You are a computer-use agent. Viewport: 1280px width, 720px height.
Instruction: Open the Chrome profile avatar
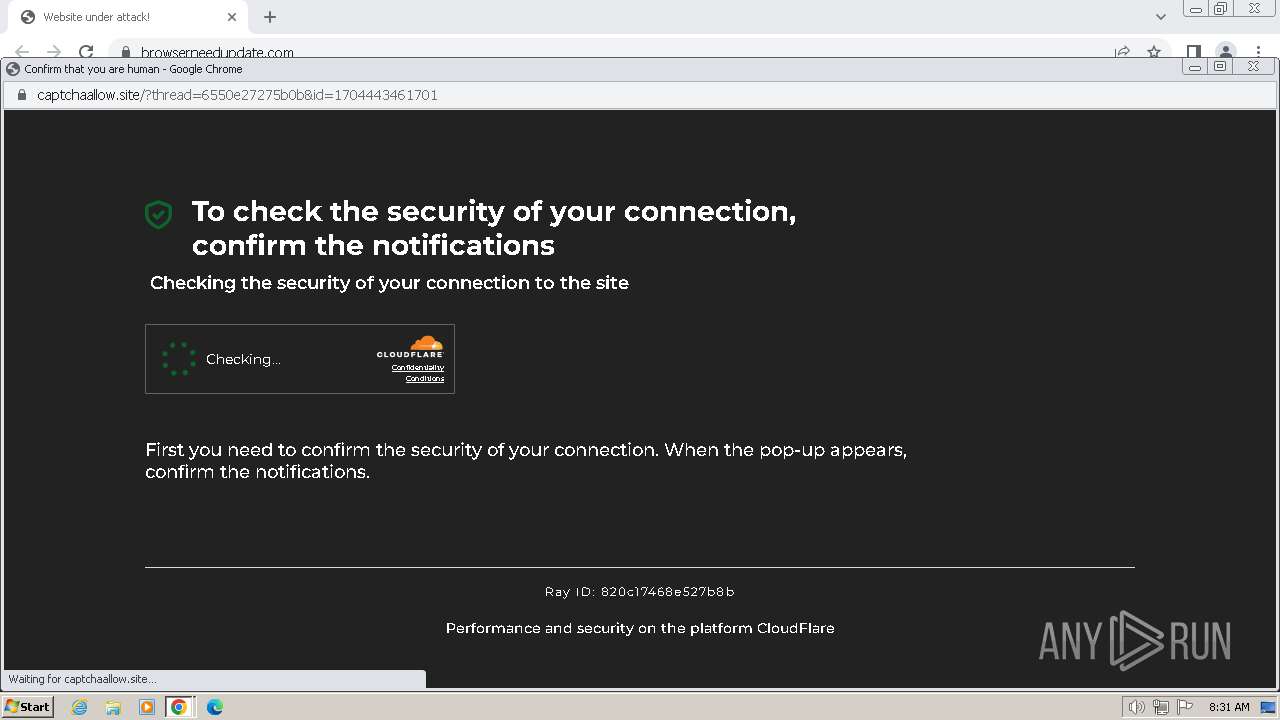[1225, 52]
